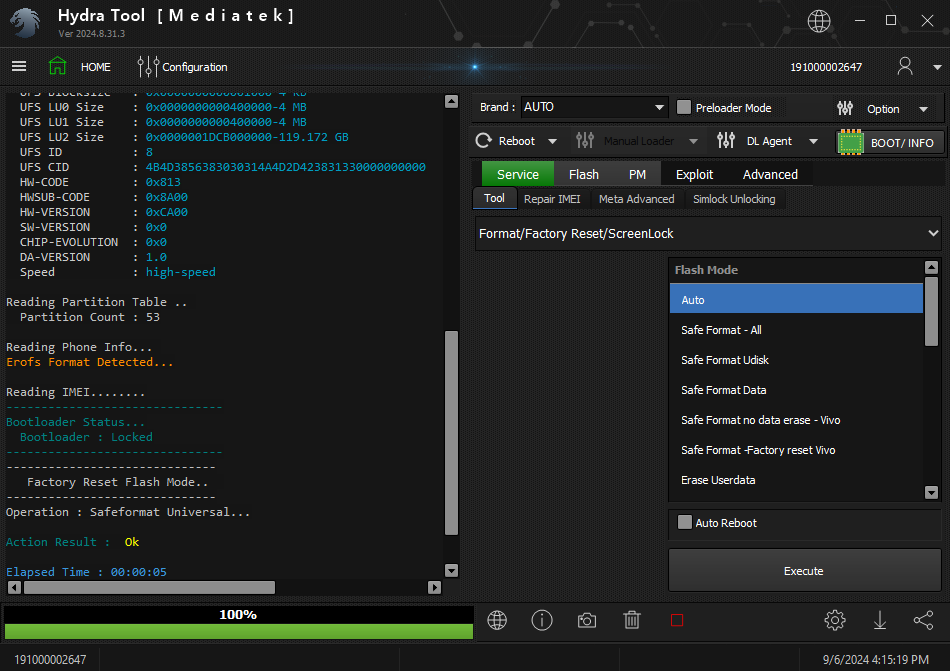Open the Brand AUTO dropdown
This screenshot has width=950, height=671.
(x=594, y=107)
